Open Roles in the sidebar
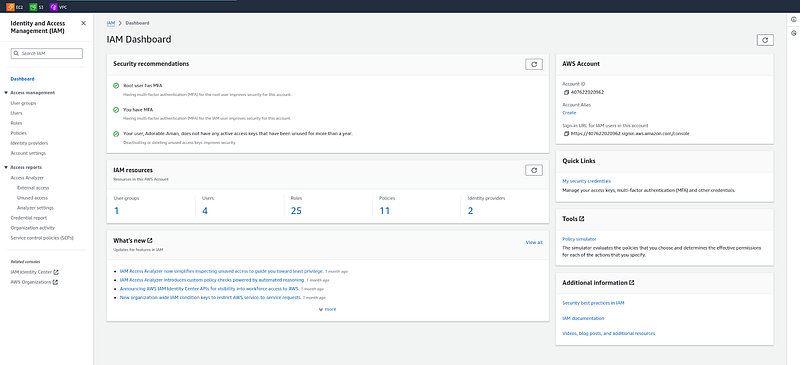The image size is (800, 365). click(16, 123)
